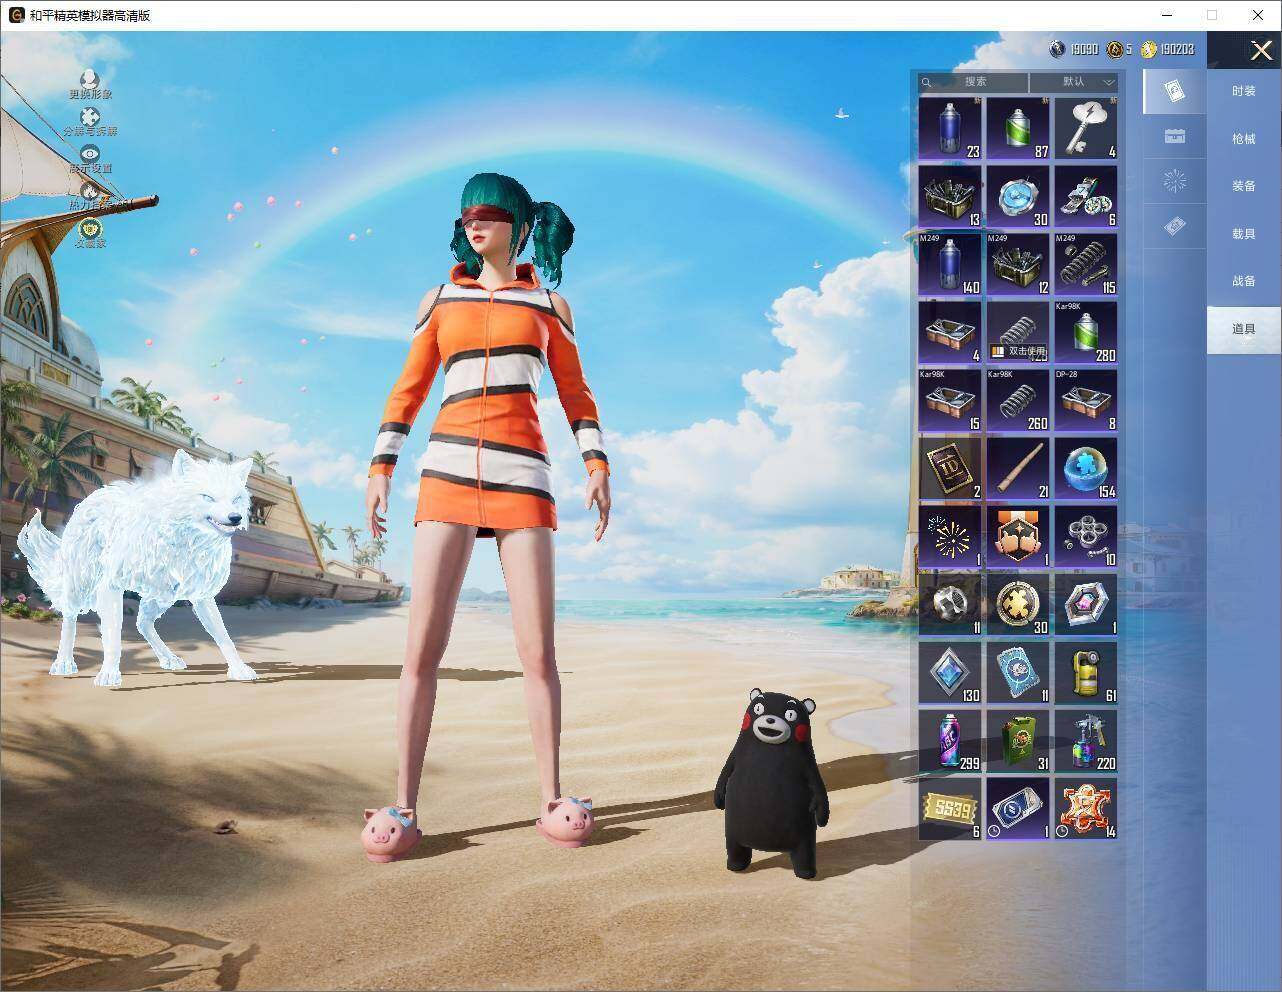Select the blue card item with count 11
Viewport: 1282px width, 992px height.
(x=1018, y=672)
